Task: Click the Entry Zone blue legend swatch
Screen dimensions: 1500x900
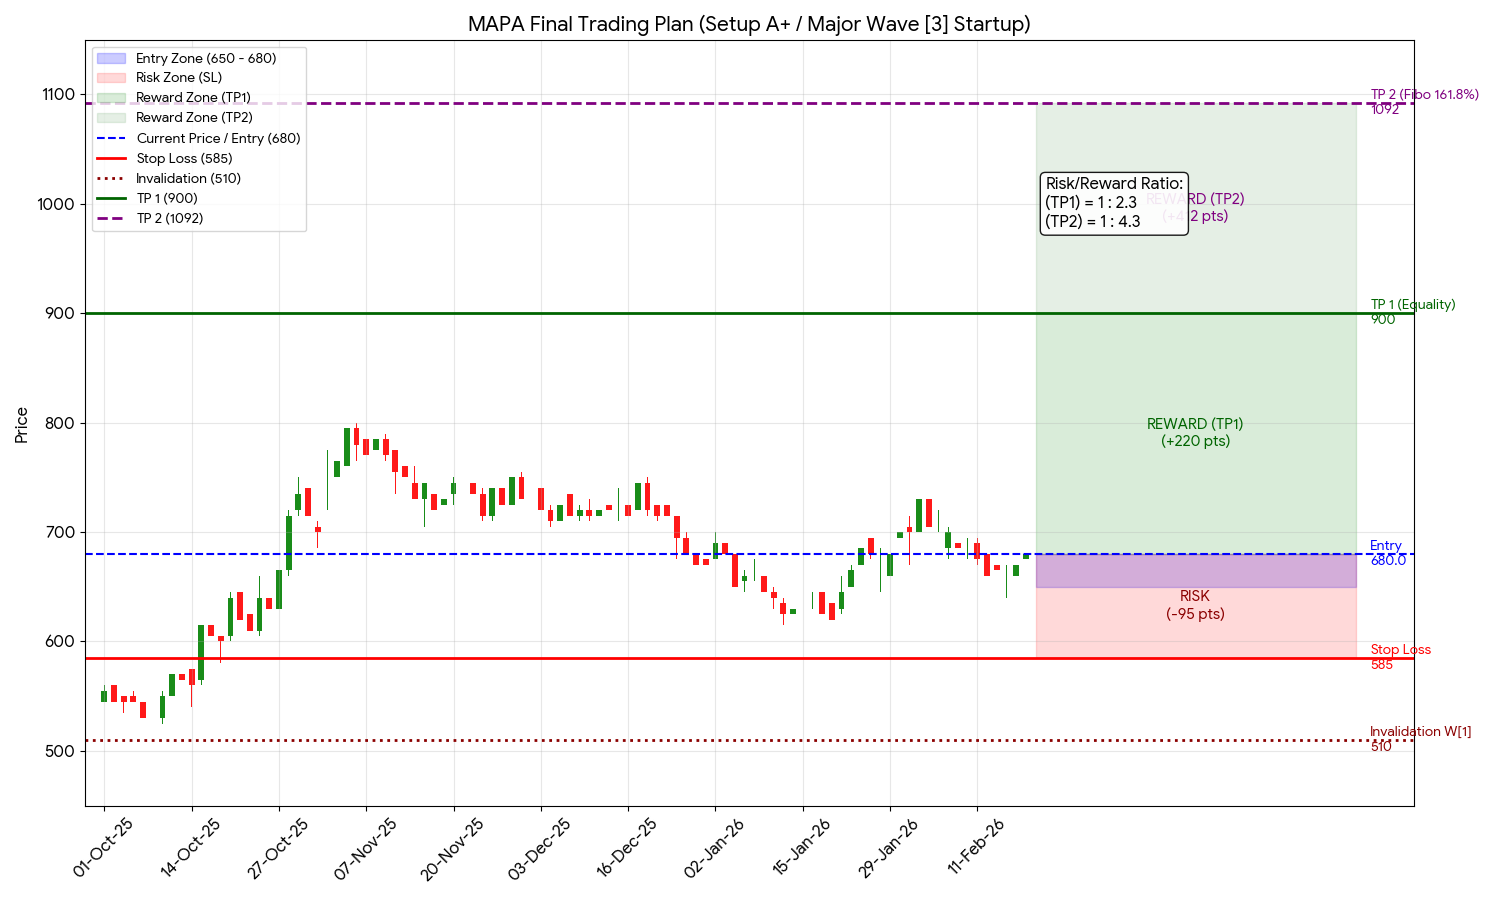Action: click(x=111, y=59)
